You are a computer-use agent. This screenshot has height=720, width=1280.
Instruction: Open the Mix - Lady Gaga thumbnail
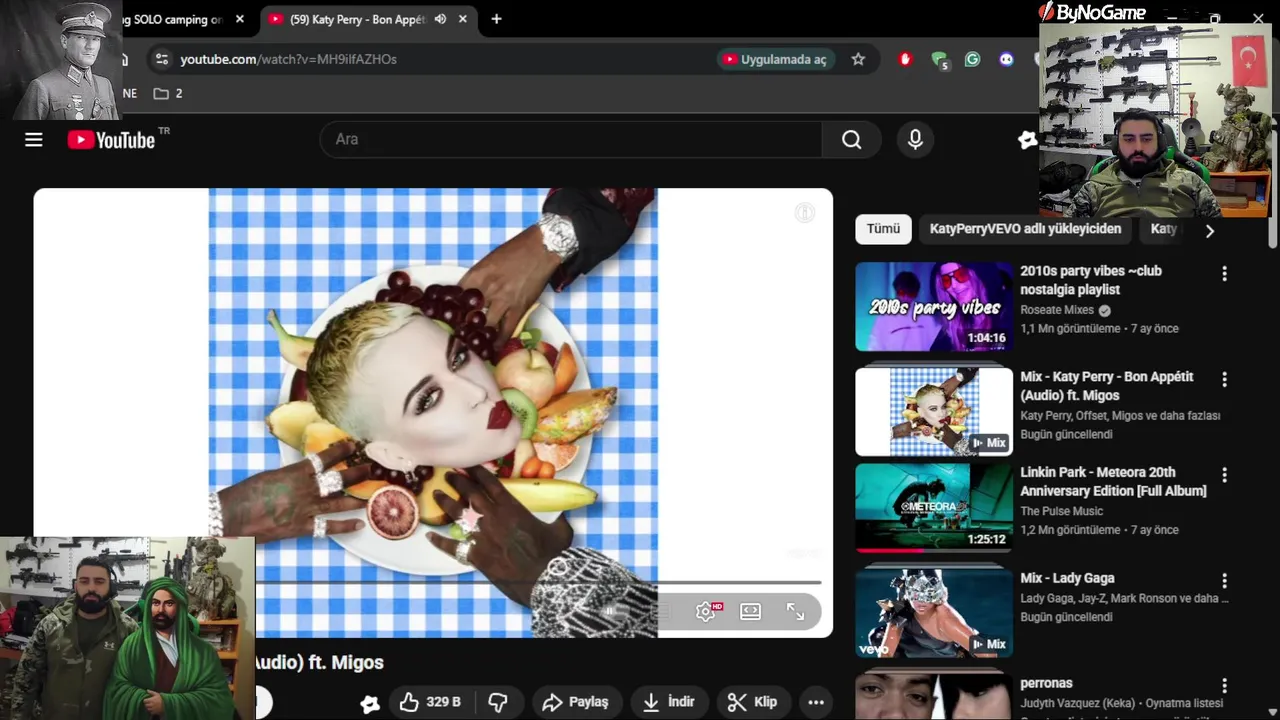click(x=934, y=613)
